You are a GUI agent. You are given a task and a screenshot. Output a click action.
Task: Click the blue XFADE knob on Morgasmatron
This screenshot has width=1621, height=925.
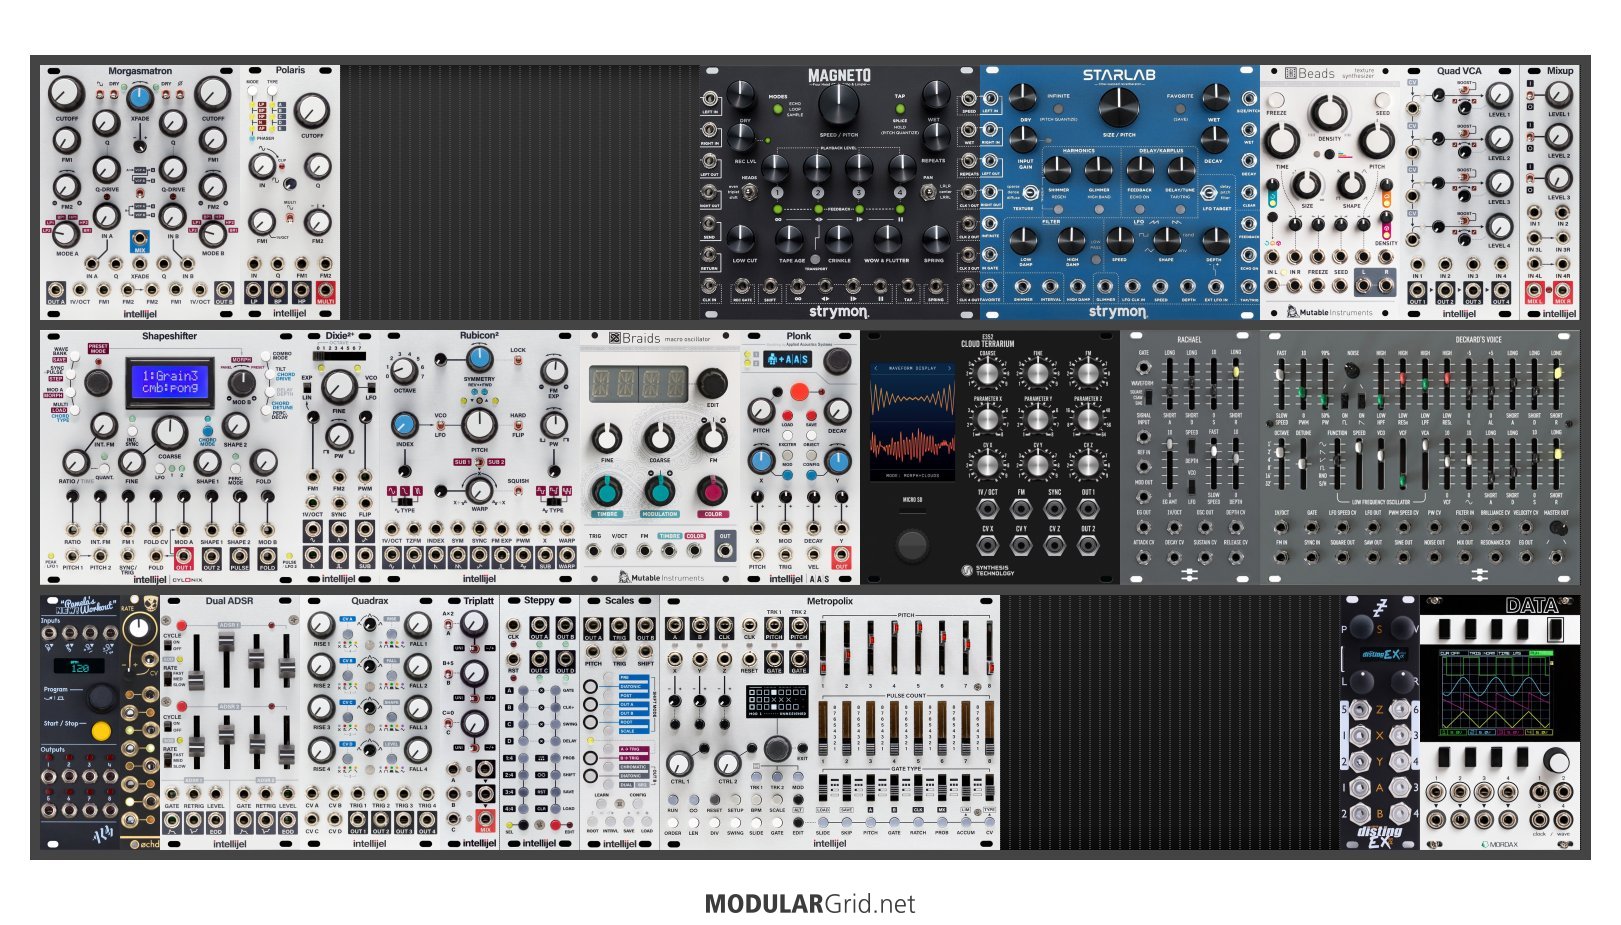(140, 97)
